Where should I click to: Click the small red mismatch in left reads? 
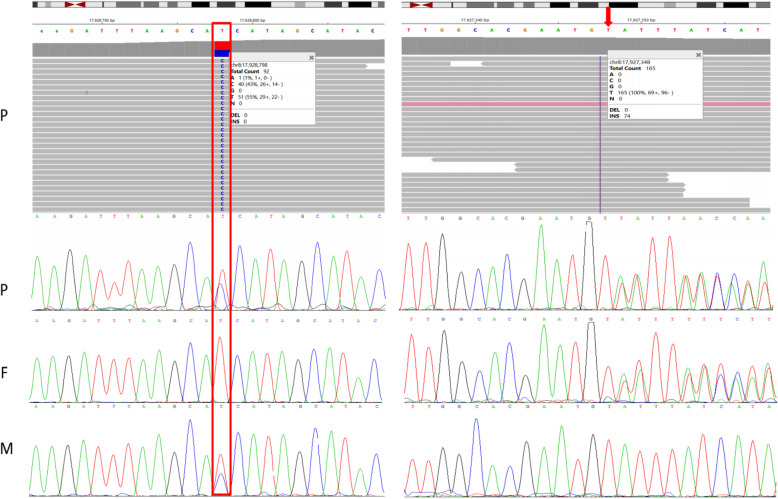tap(87, 92)
